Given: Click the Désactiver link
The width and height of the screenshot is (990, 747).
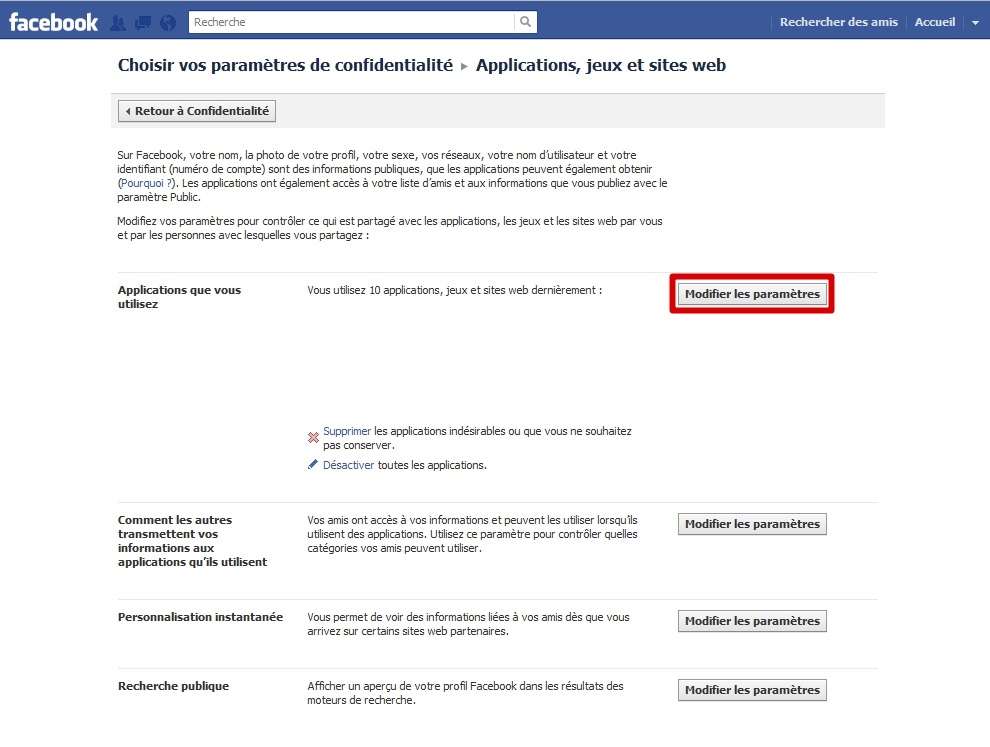Looking at the screenshot, I should [349, 465].
